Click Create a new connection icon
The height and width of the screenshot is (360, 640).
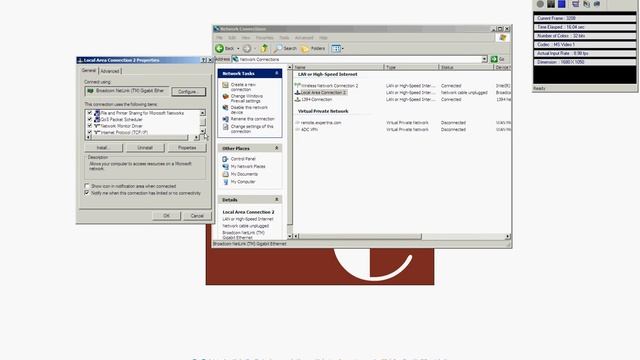point(225,85)
